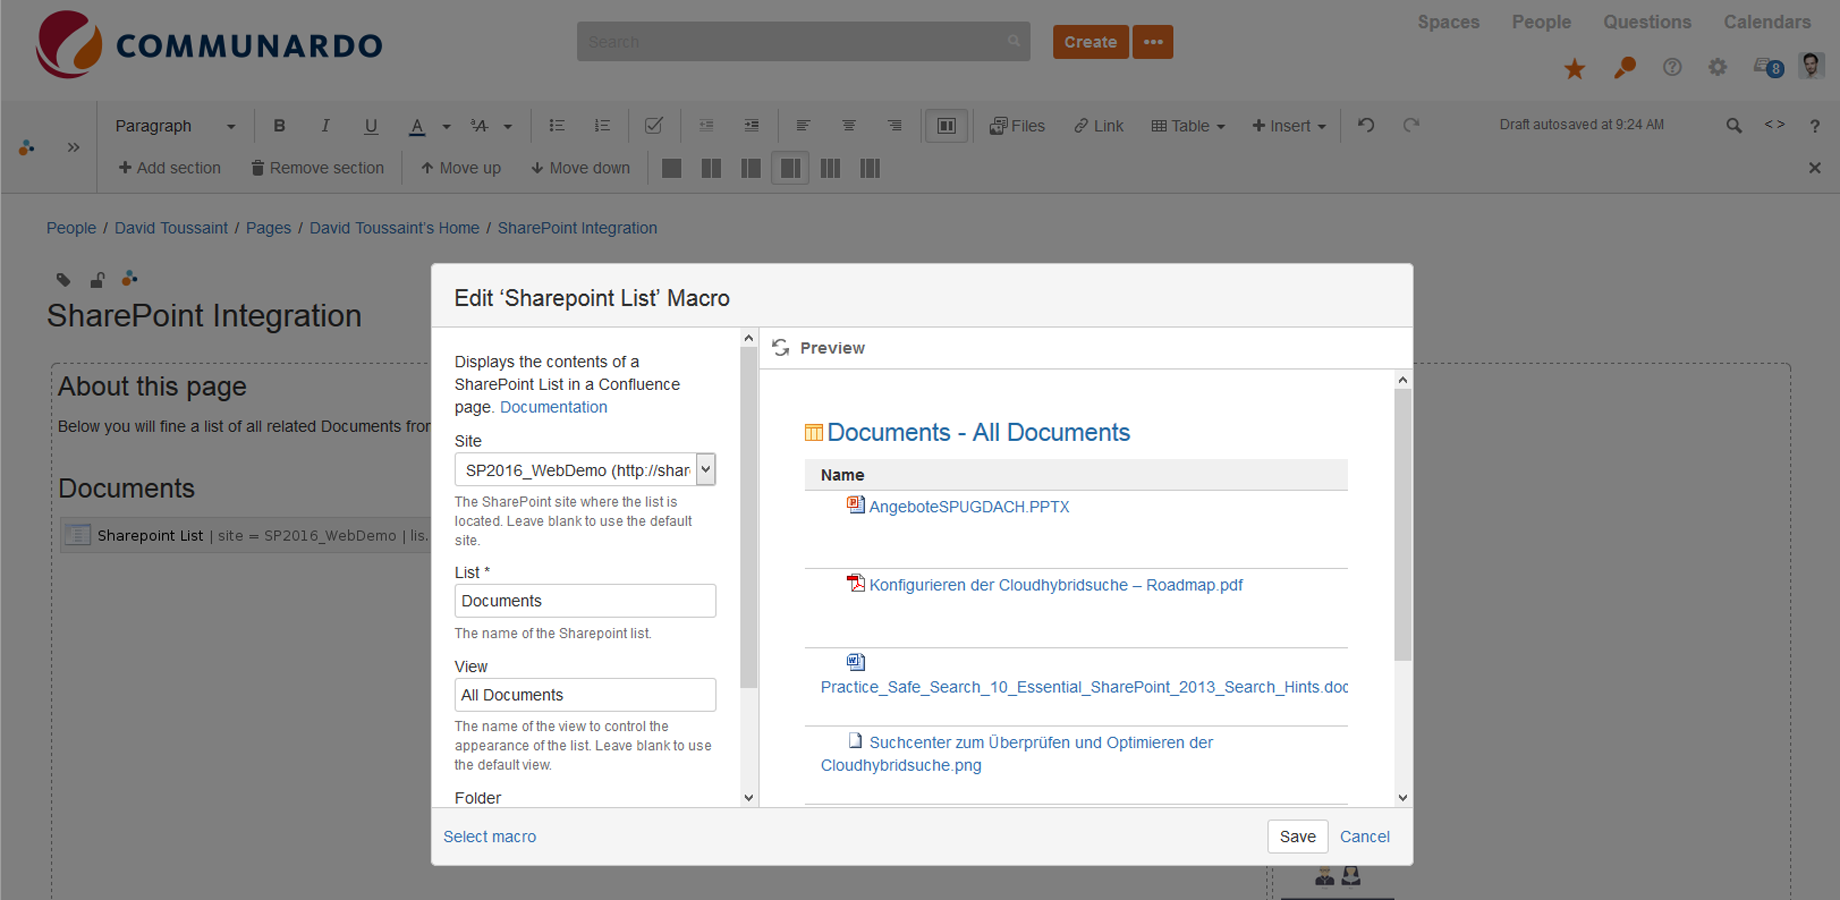The height and width of the screenshot is (900, 1840).
Task: Expand the Insert menu dropdown
Action: pos(1289,126)
